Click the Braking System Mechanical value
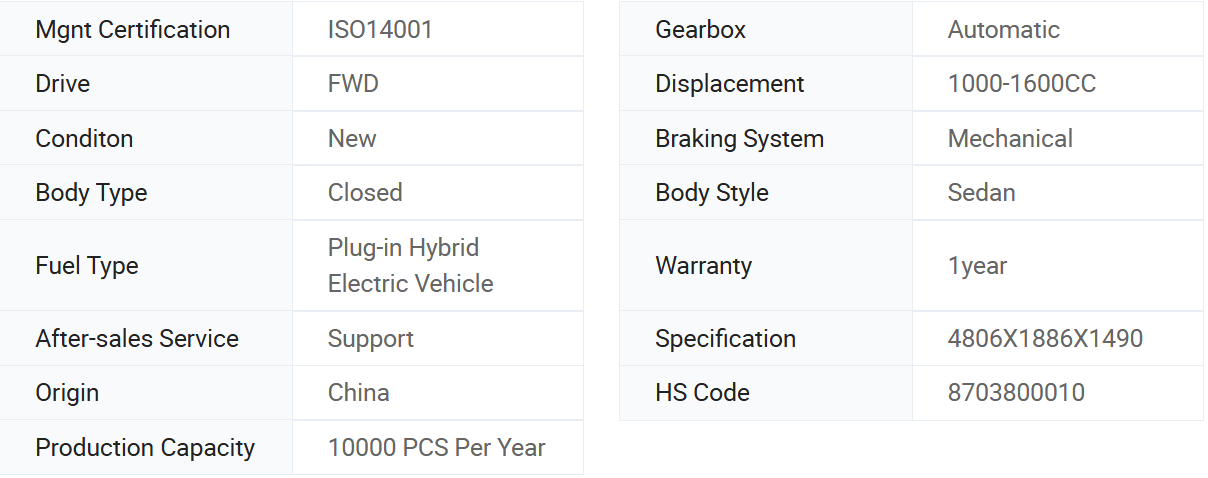 (x=1010, y=138)
